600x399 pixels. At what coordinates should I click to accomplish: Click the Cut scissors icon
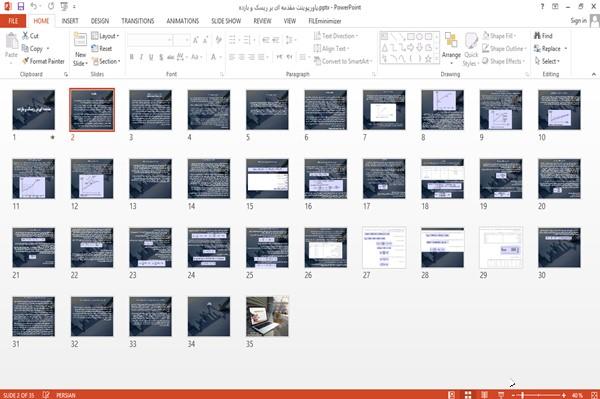point(26,36)
